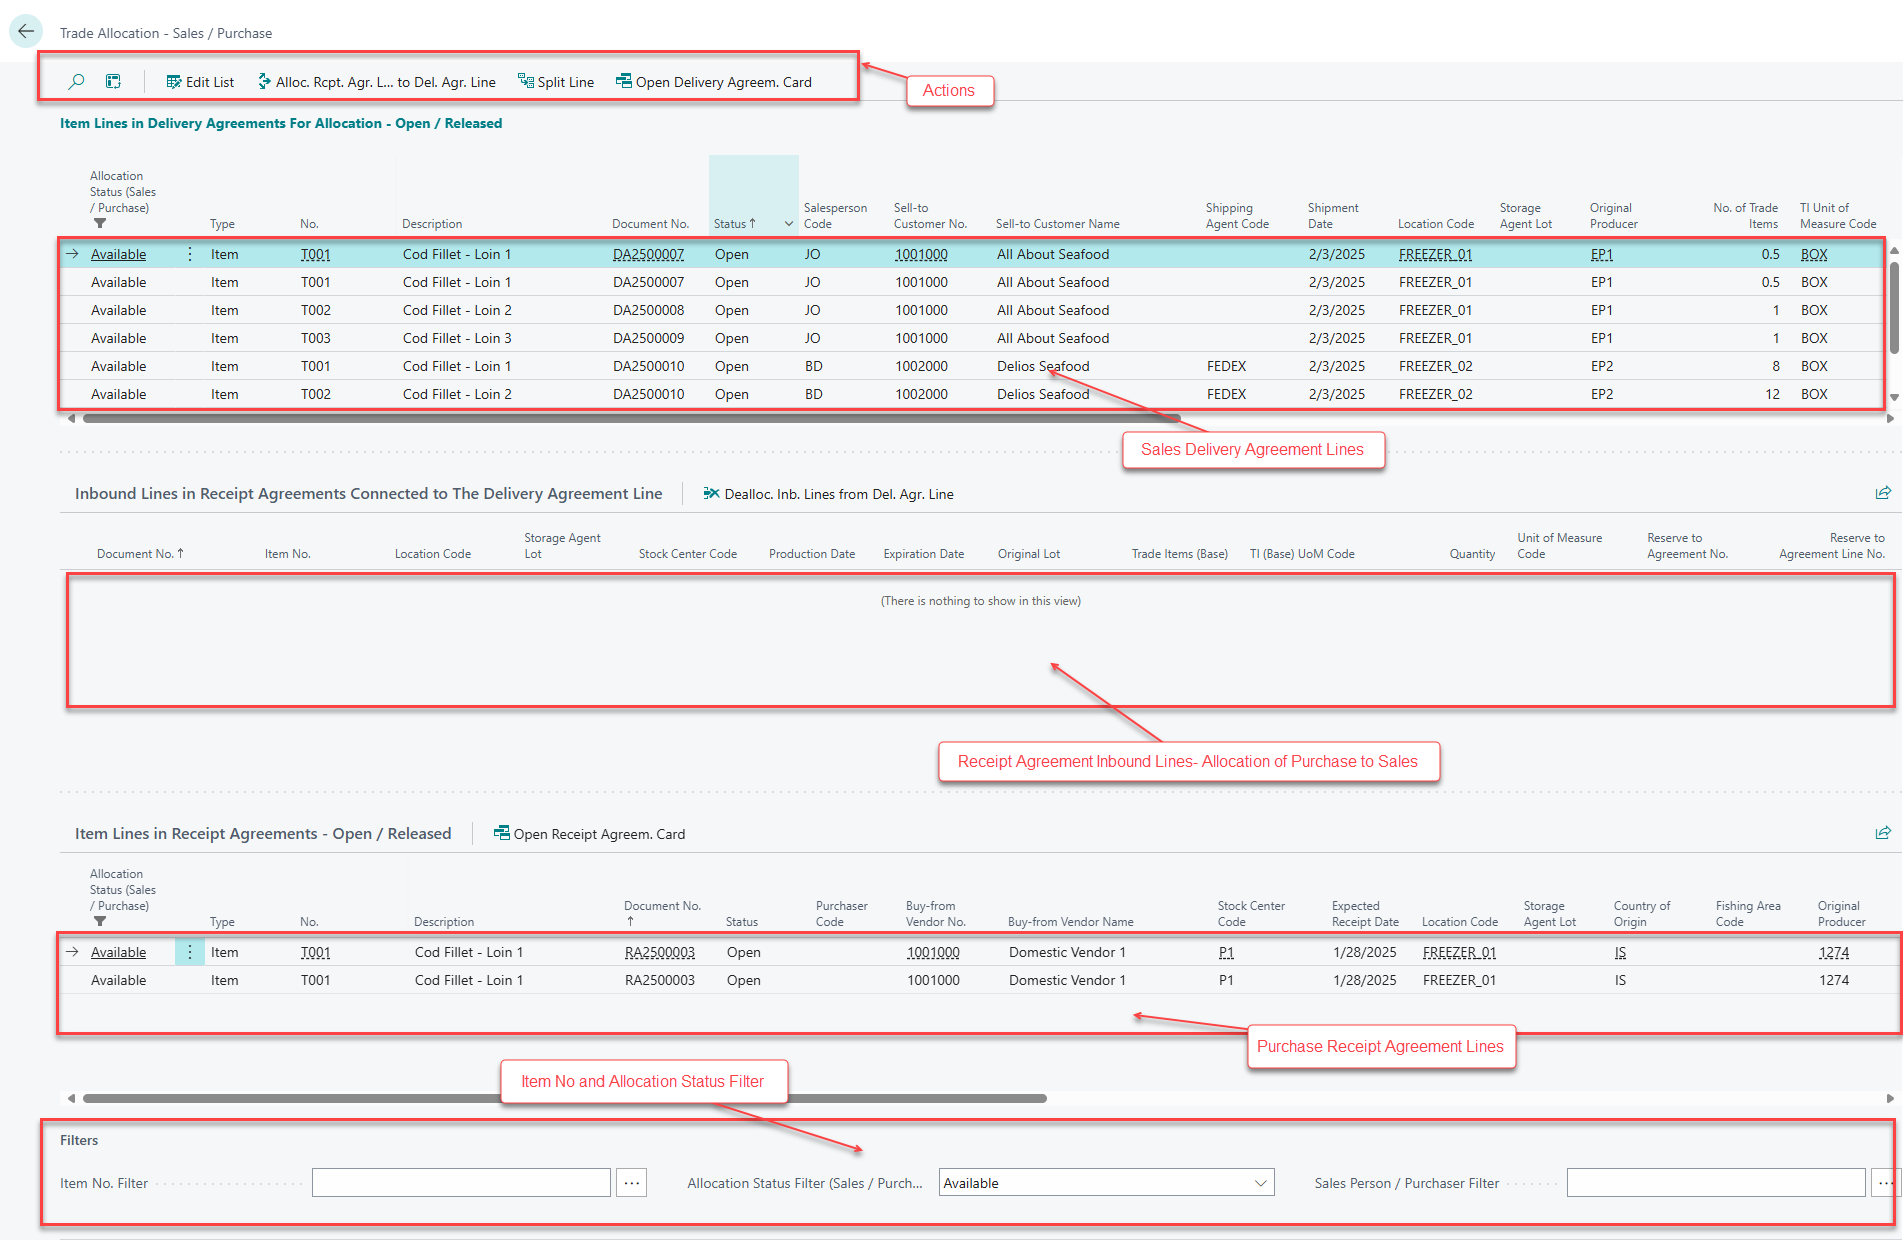Click Item No. Filter lookup button
Screen dimensions: 1903x1242
632,1183
